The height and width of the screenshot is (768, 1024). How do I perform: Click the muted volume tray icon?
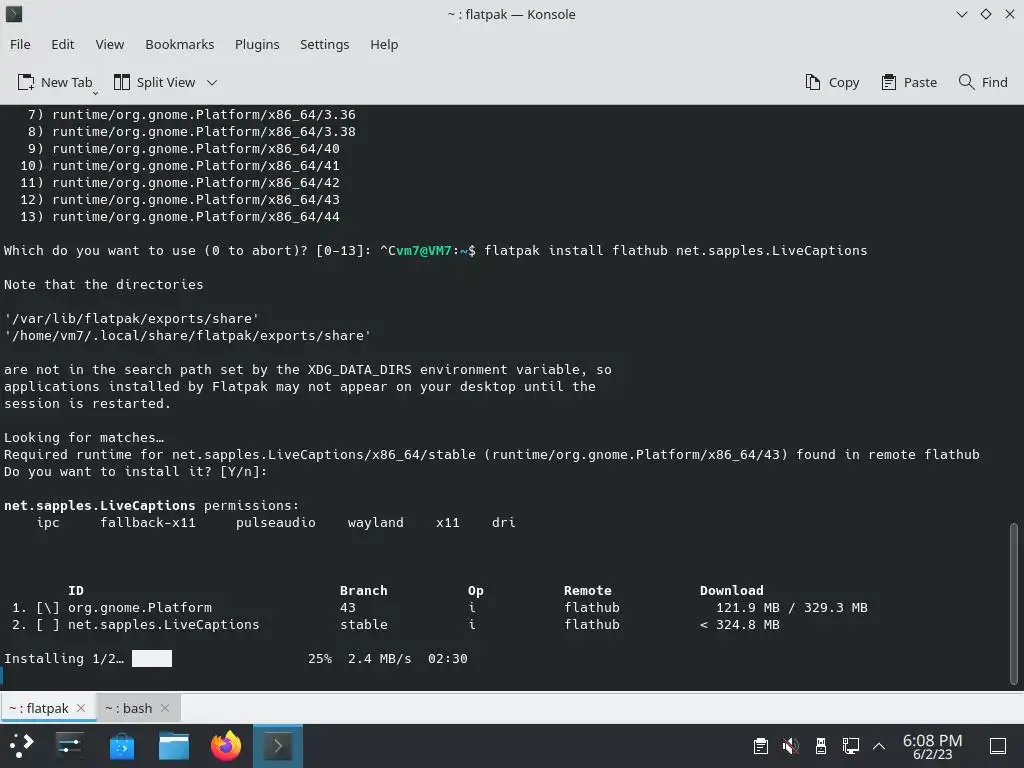(791, 746)
